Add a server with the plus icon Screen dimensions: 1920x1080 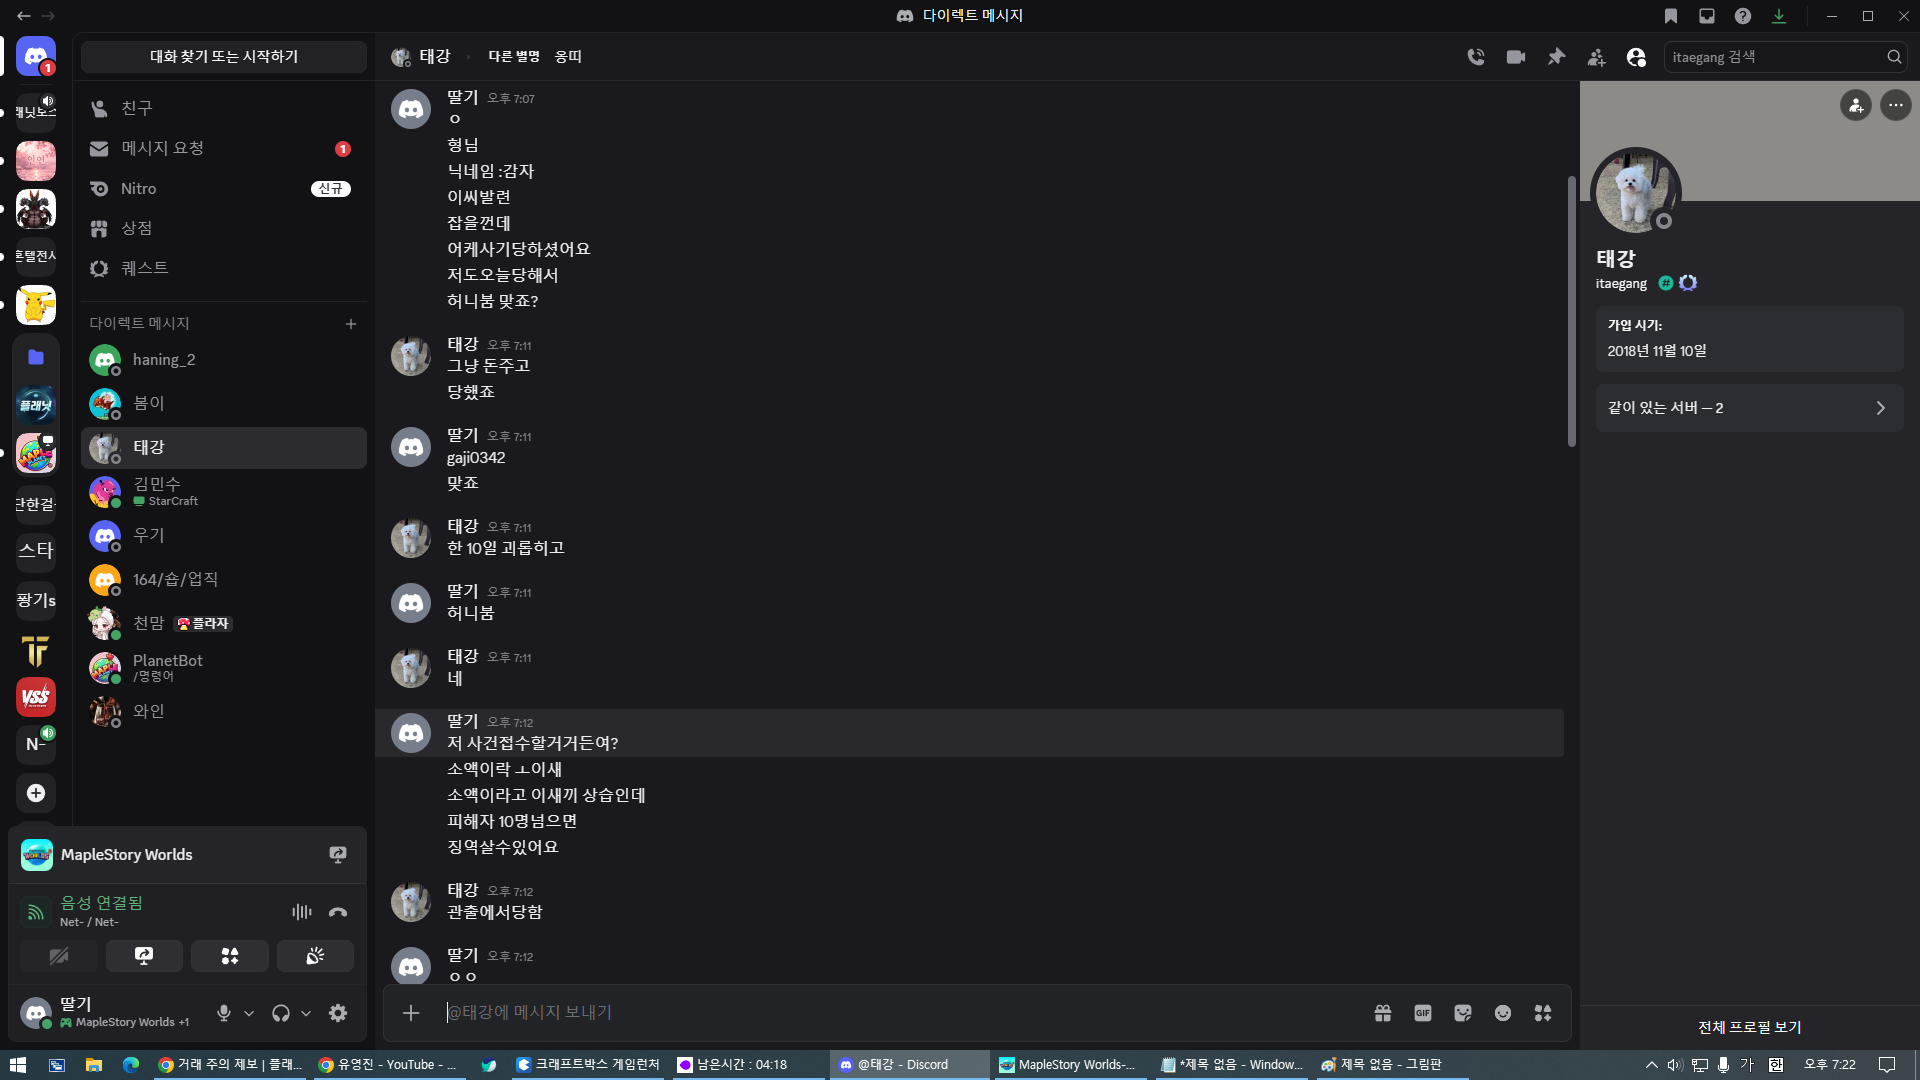(x=36, y=793)
